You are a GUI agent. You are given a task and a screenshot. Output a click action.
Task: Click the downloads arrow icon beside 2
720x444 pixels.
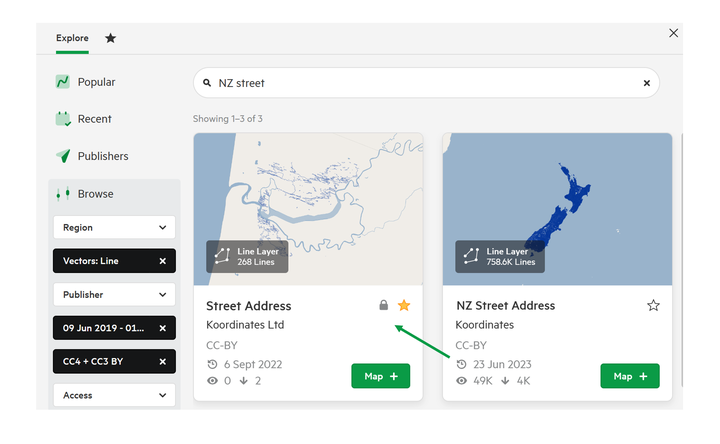tap(244, 381)
